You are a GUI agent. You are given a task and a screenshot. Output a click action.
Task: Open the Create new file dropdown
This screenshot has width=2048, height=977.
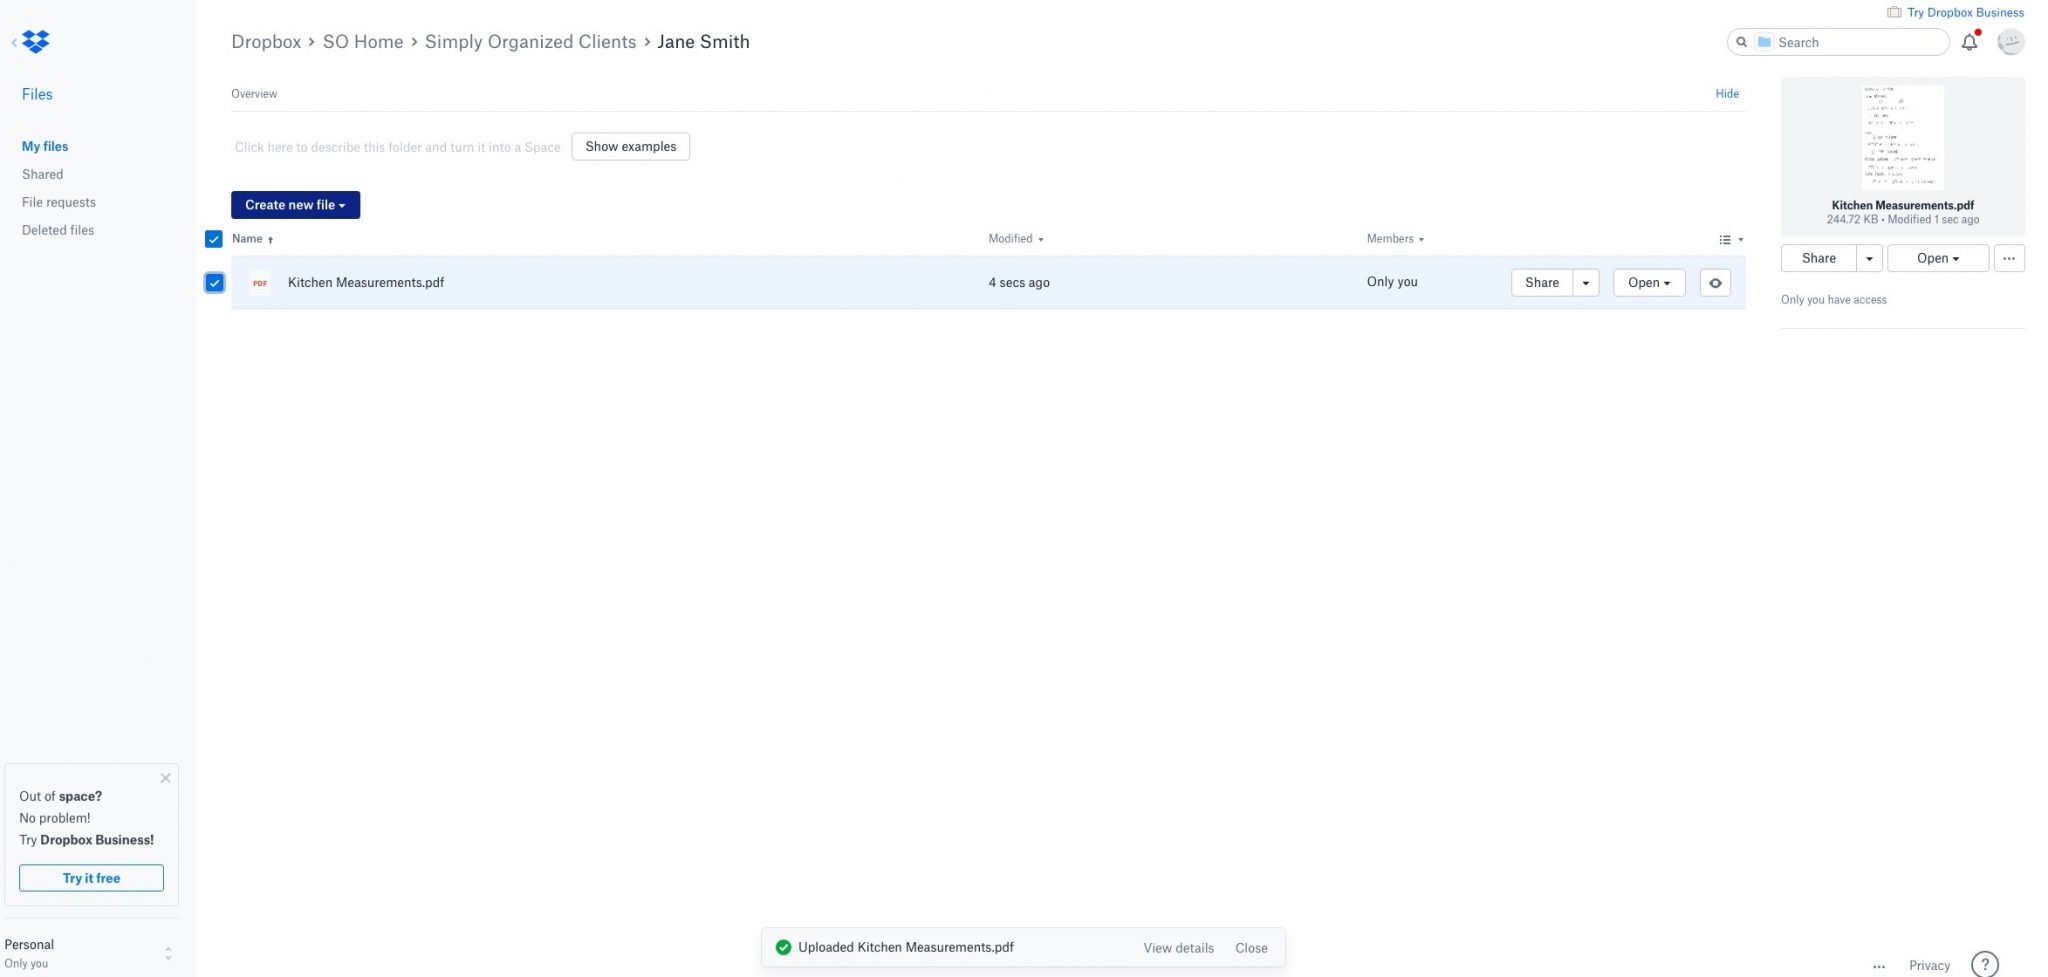click(295, 204)
